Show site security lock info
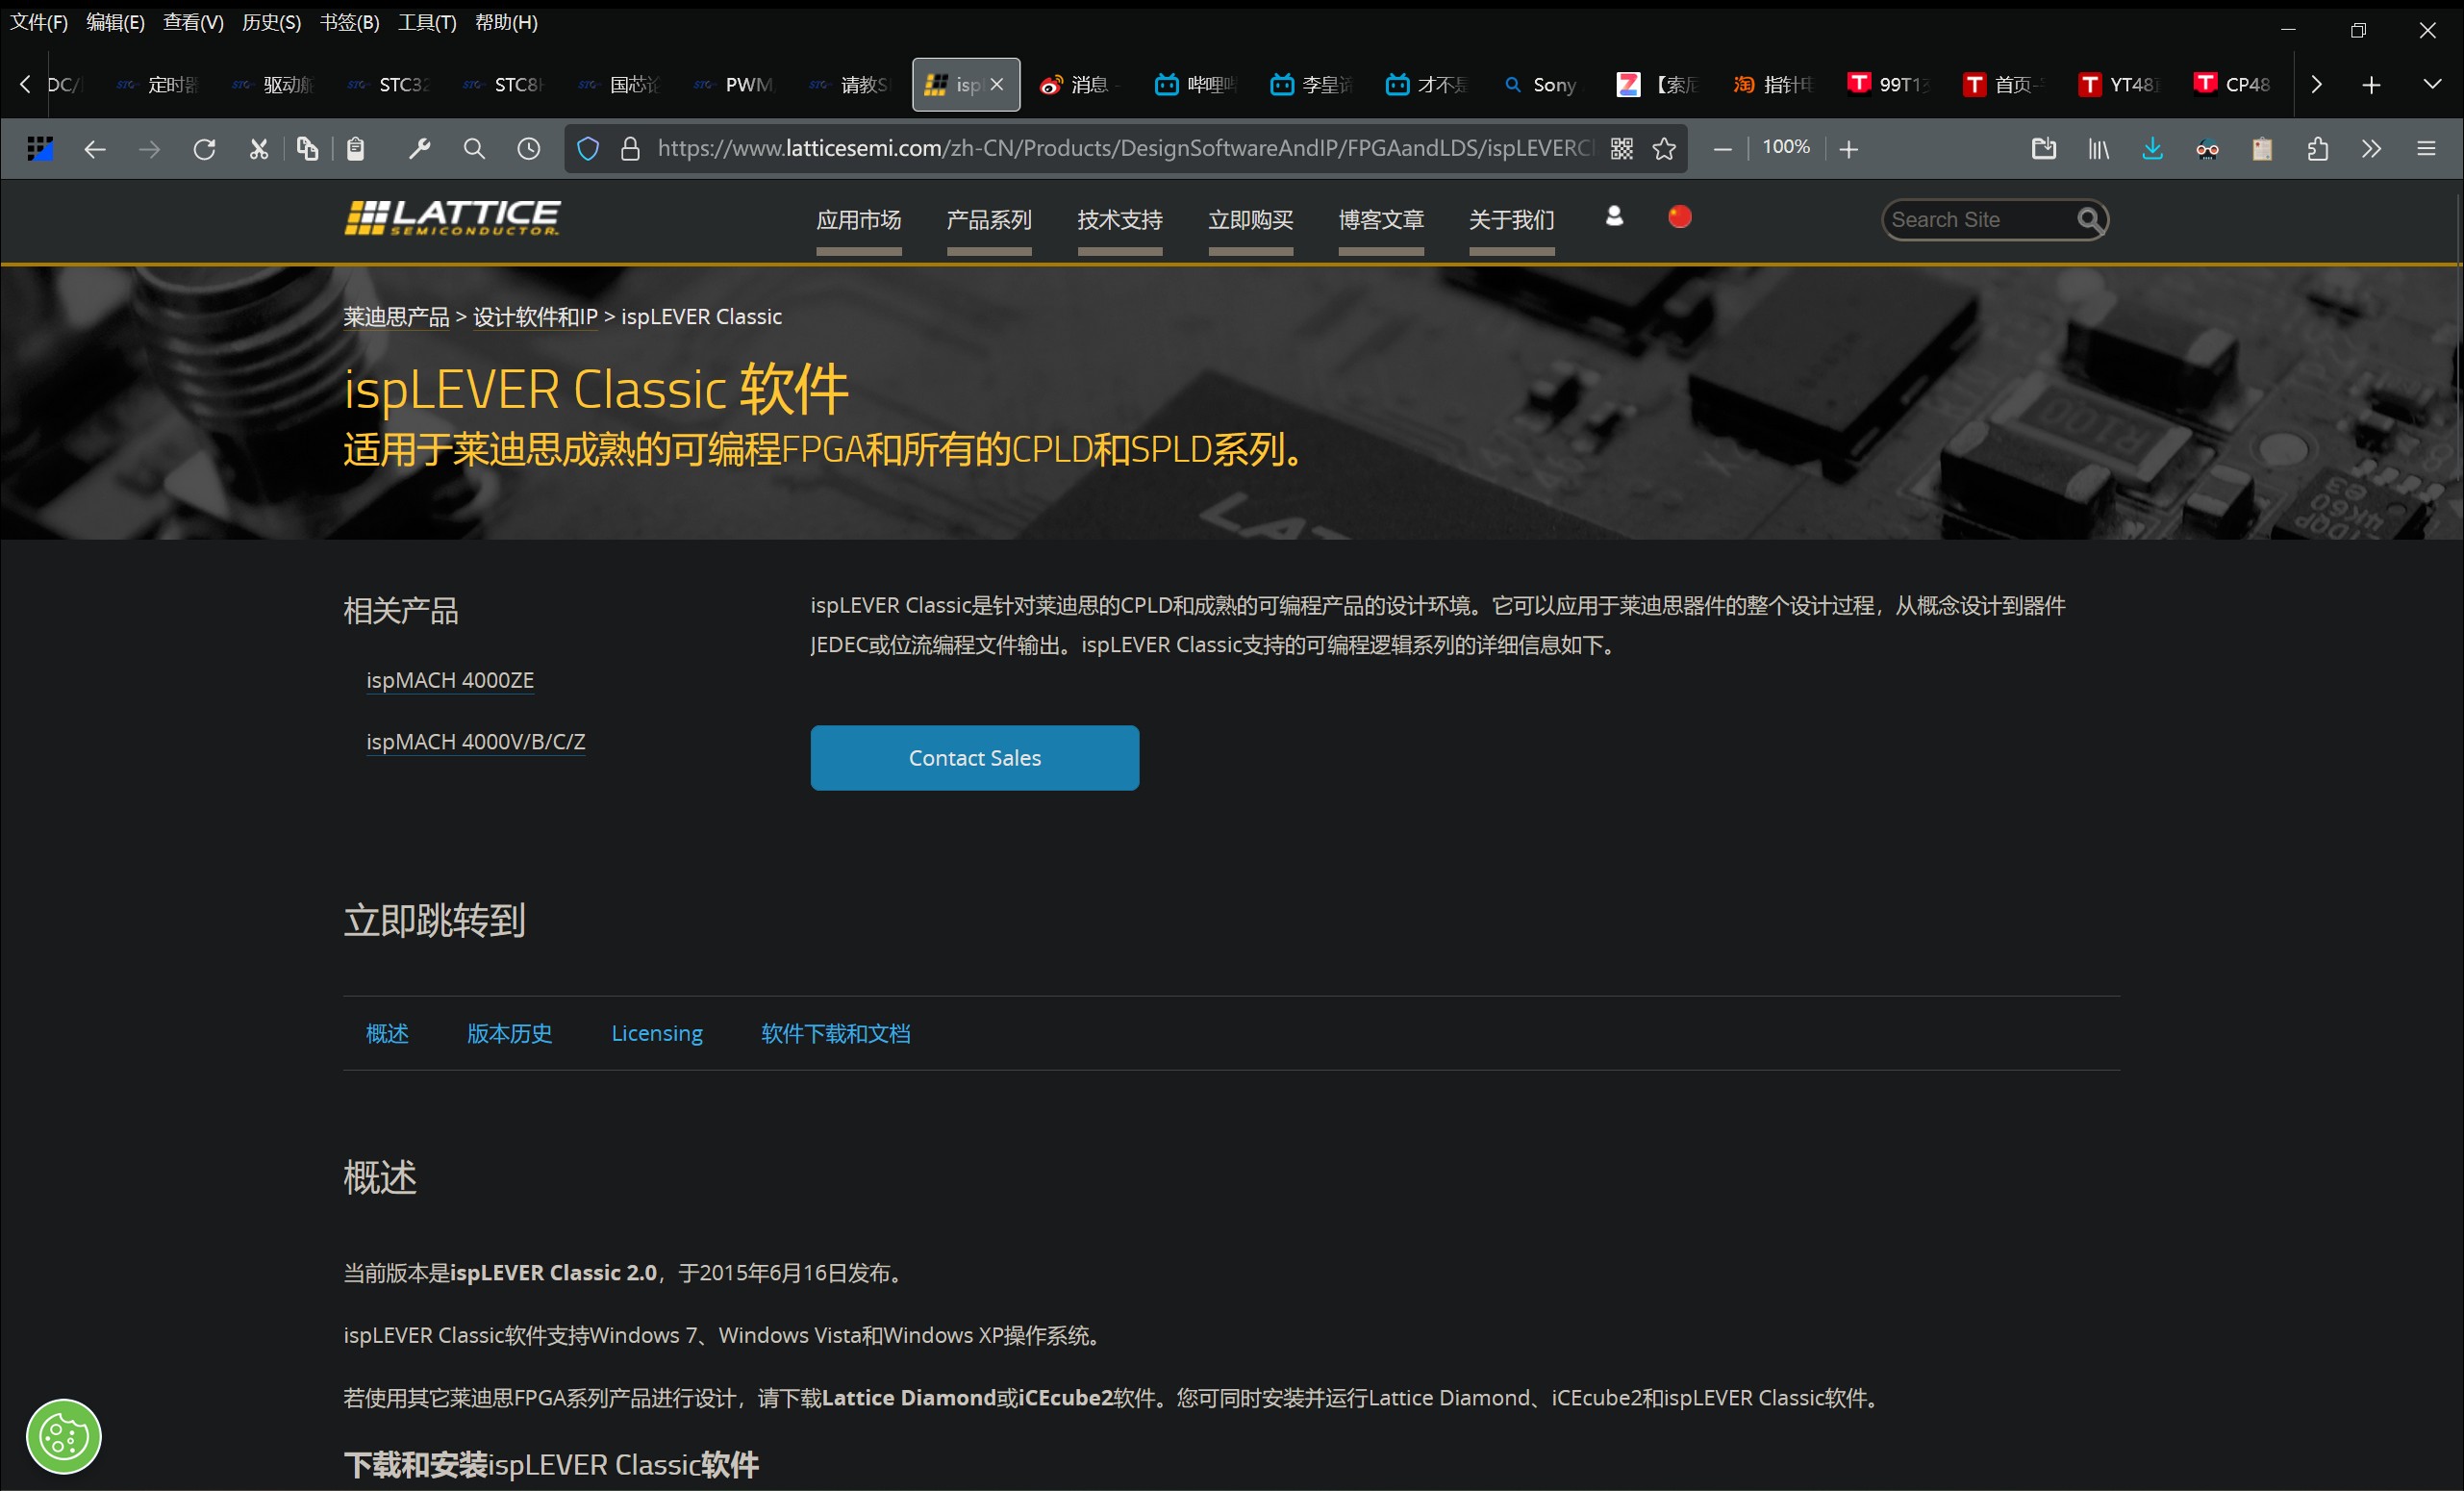 click(x=630, y=149)
